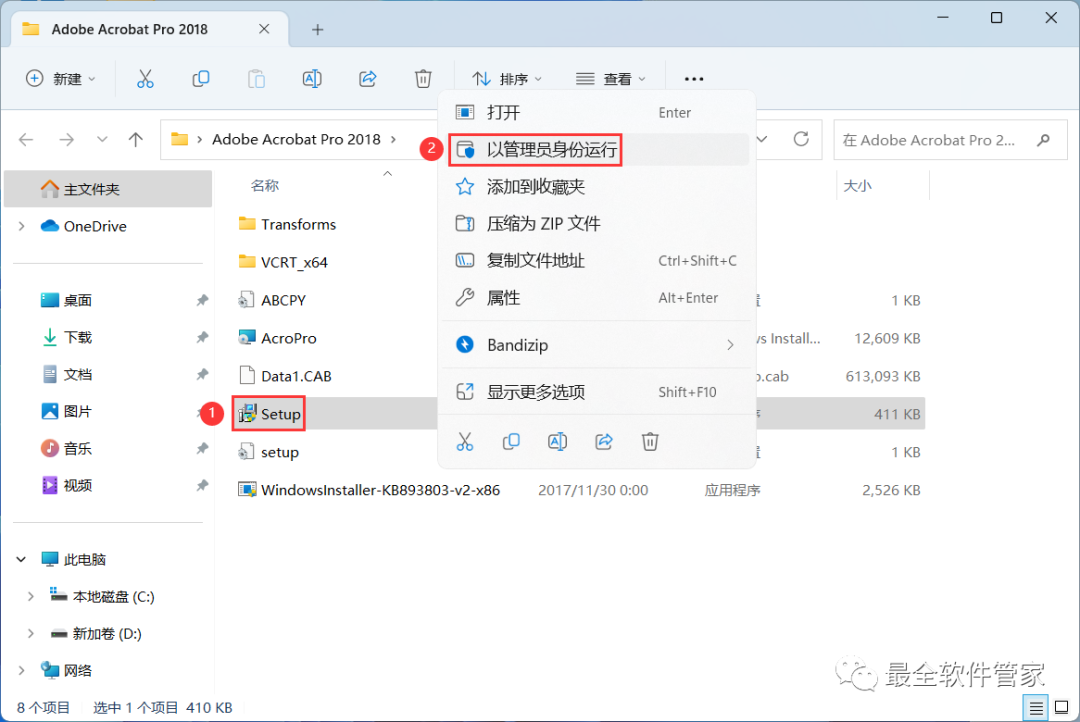This screenshot has width=1080, height=722.
Task: Click the Delete trash icon in the toolbar
Action: (x=423, y=79)
